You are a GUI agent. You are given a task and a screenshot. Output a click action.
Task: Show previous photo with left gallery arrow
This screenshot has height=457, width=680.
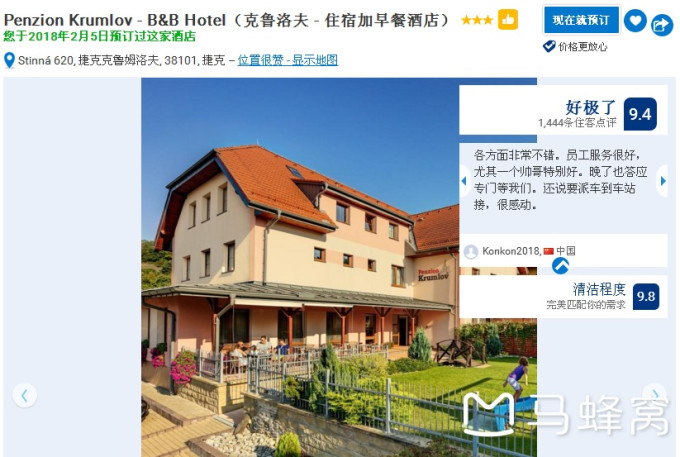(x=24, y=395)
